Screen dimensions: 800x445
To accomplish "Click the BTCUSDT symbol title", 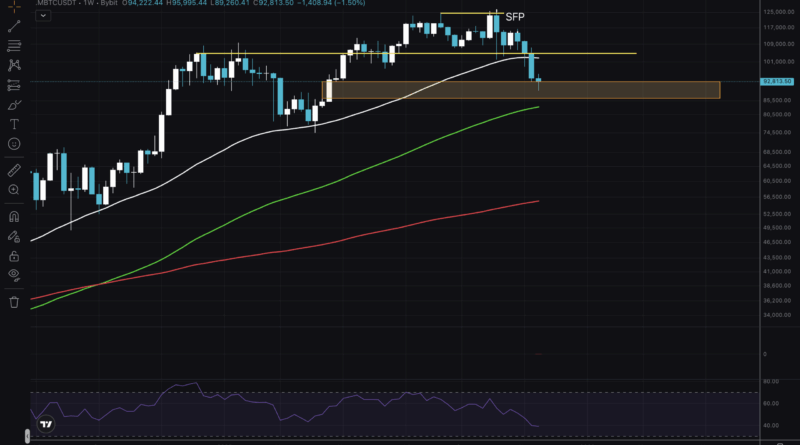I will click(x=58, y=5).
